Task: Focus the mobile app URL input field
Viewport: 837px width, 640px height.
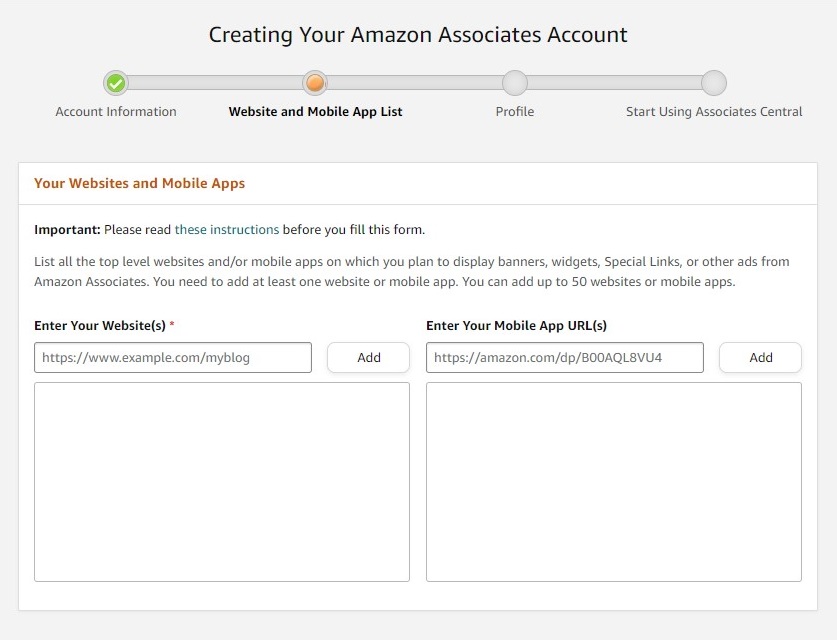Action: (565, 358)
